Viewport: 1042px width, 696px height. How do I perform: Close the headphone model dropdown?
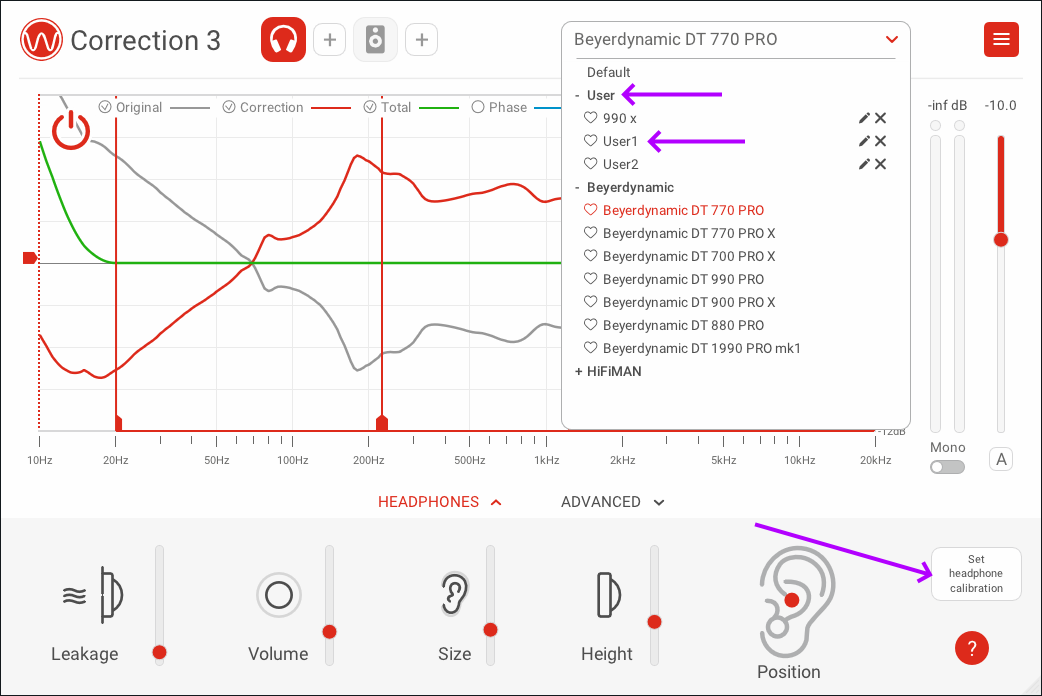891,40
